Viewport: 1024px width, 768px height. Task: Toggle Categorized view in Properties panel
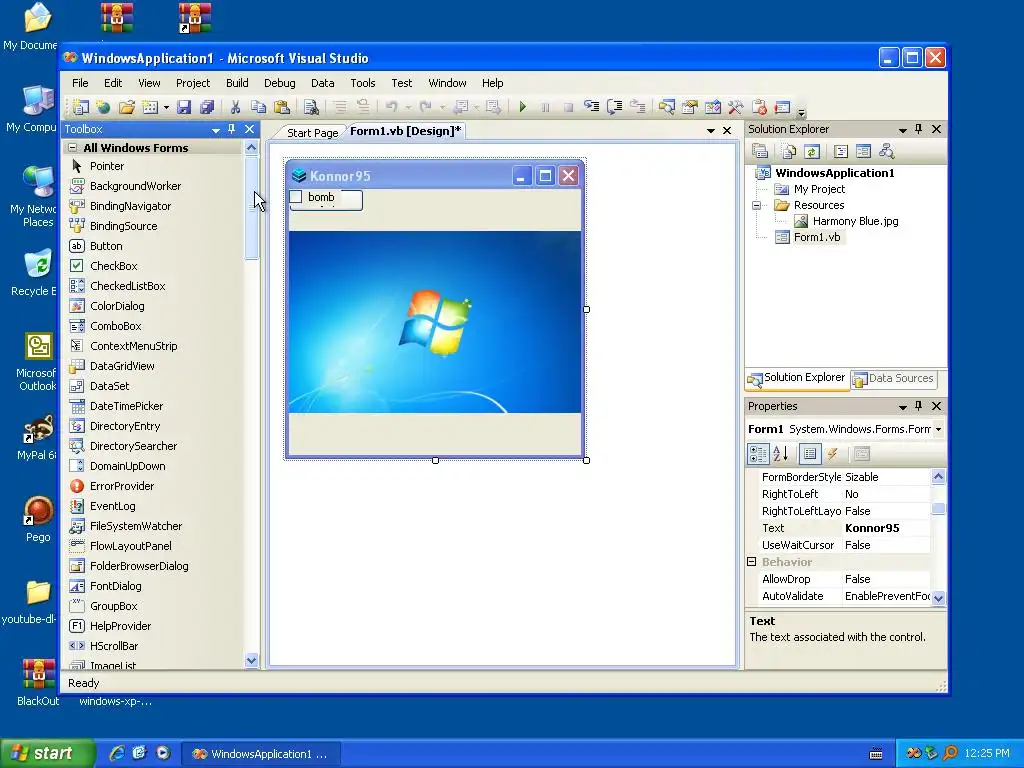[758, 453]
